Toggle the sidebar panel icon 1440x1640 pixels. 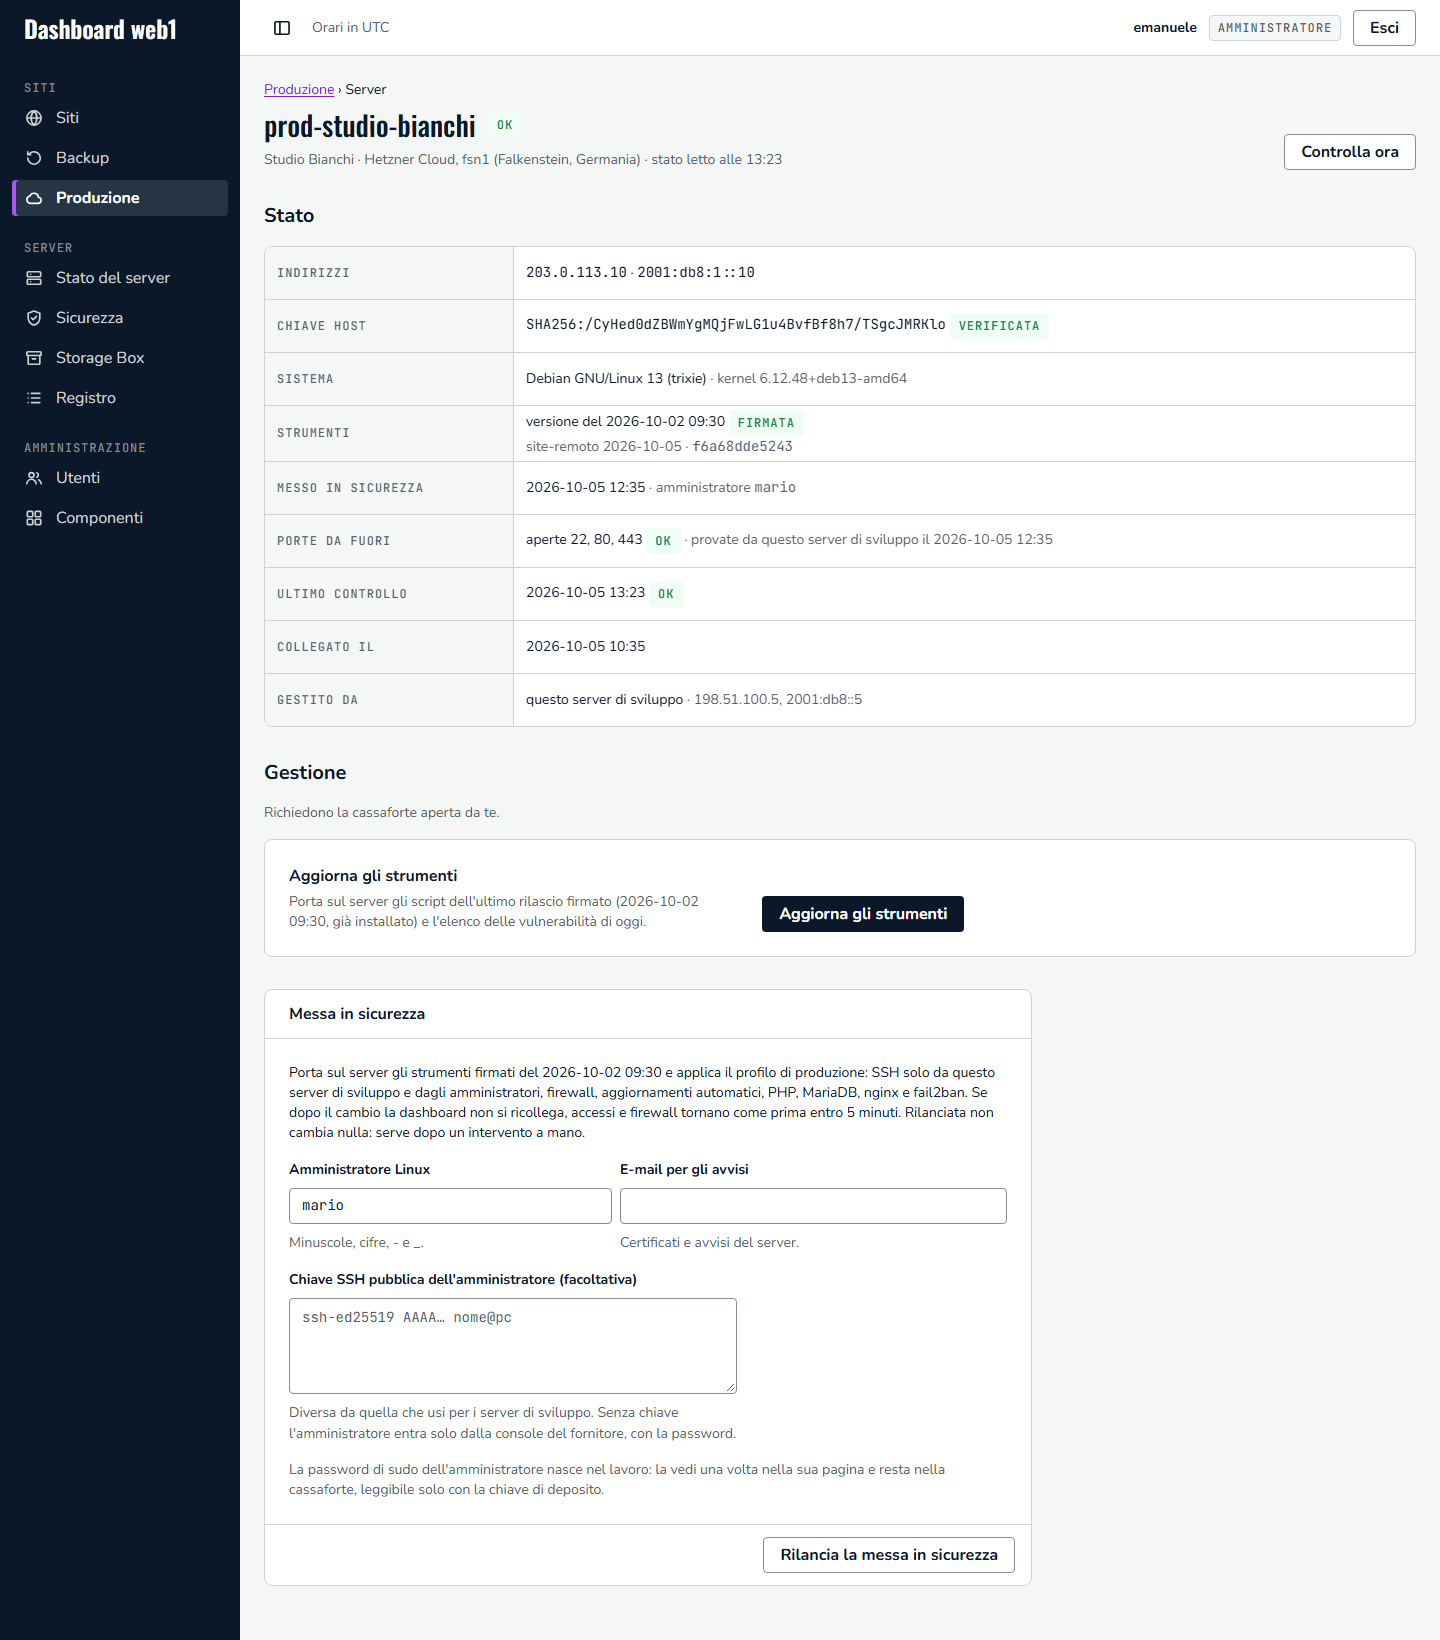[282, 28]
